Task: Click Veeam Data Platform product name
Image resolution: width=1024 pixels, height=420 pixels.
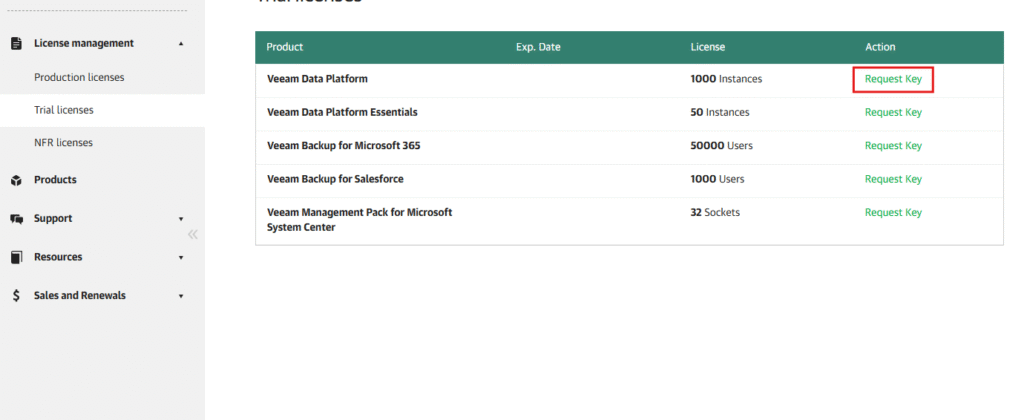Action: coord(317,79)
